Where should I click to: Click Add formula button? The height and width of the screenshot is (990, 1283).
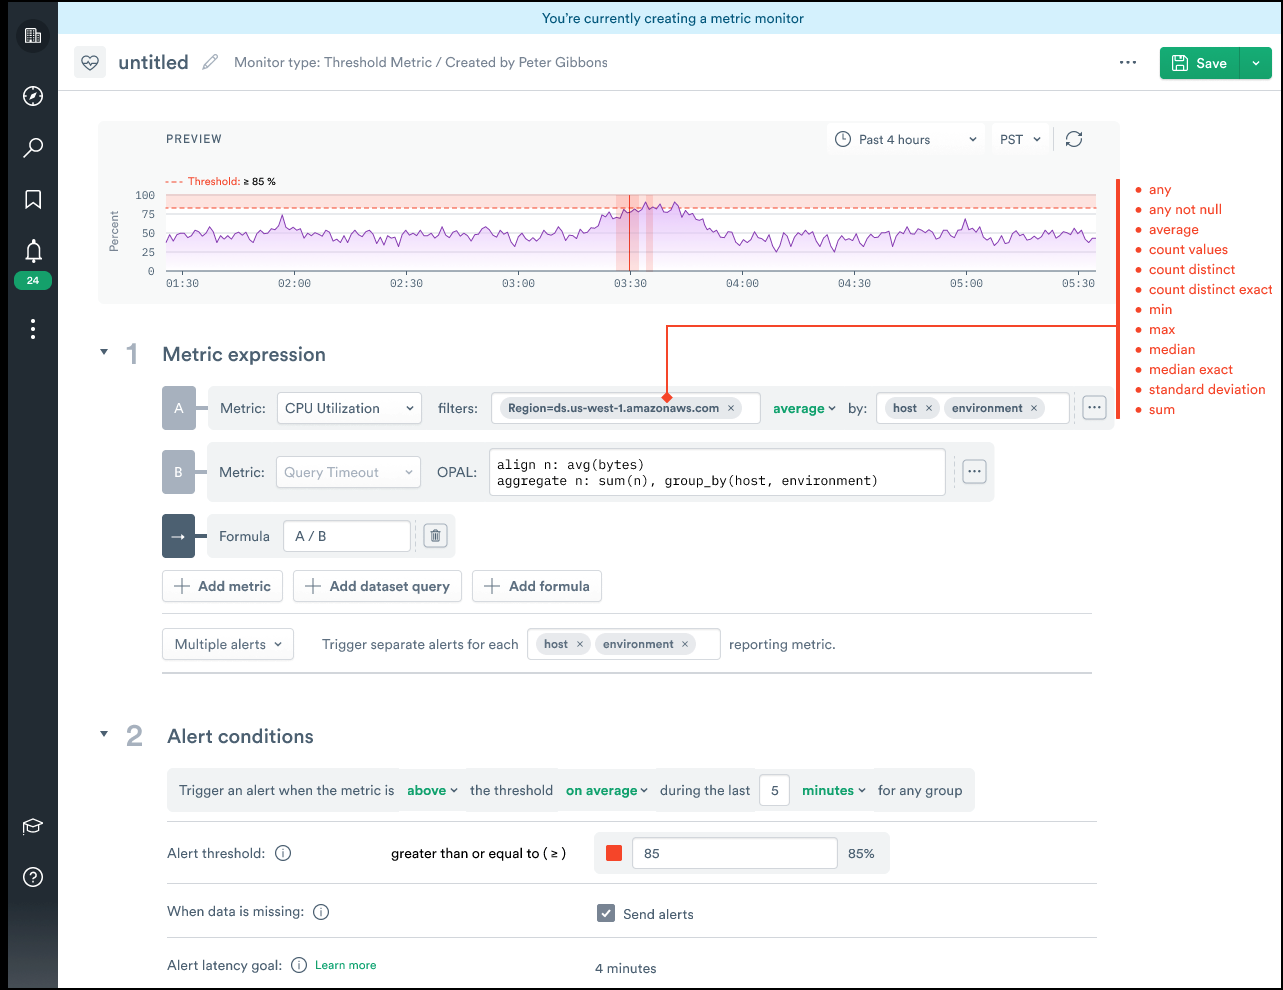click(537, 586)
